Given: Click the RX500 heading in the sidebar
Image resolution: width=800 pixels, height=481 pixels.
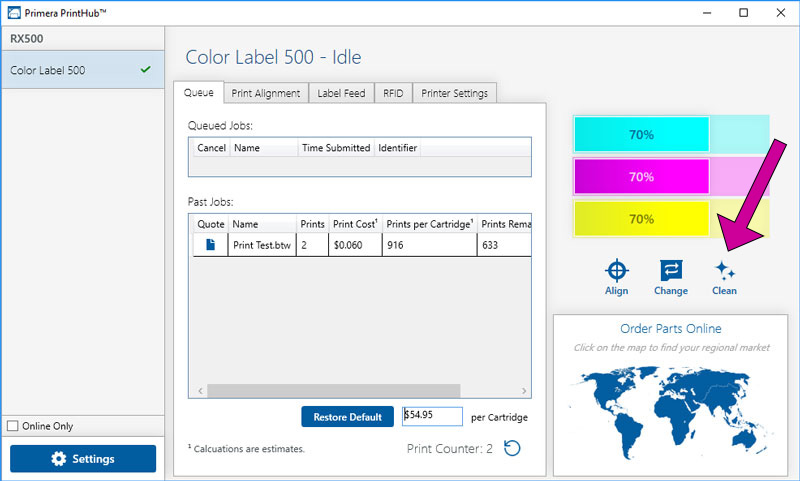Looking at the screenshot, I should point(27,39).
